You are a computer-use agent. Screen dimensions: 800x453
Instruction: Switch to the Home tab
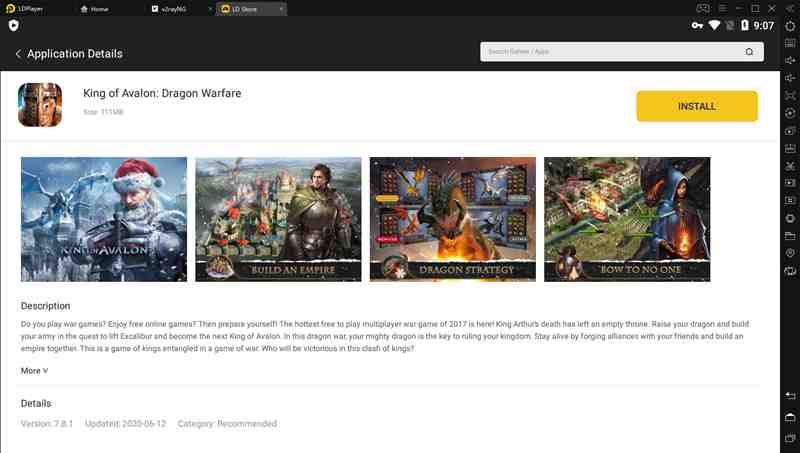pyautogui.click(x=95, y=9)
